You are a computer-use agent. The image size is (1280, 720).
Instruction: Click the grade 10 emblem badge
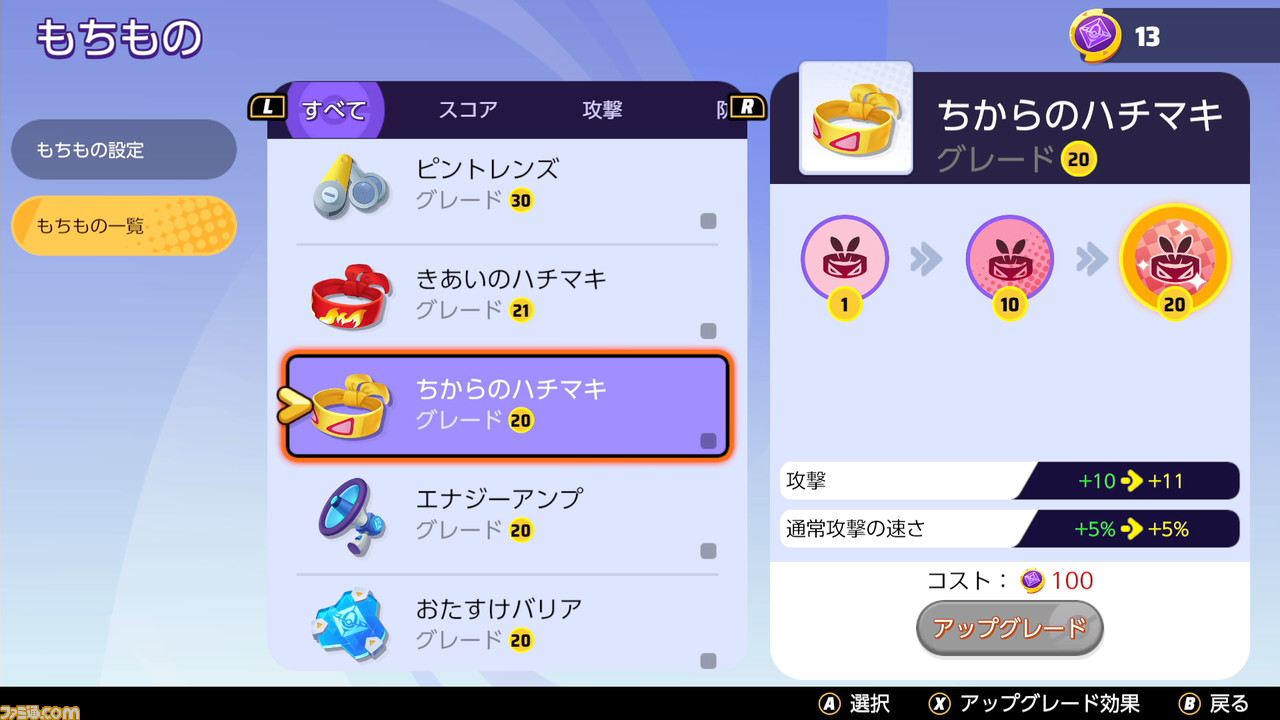[1009, 264]
